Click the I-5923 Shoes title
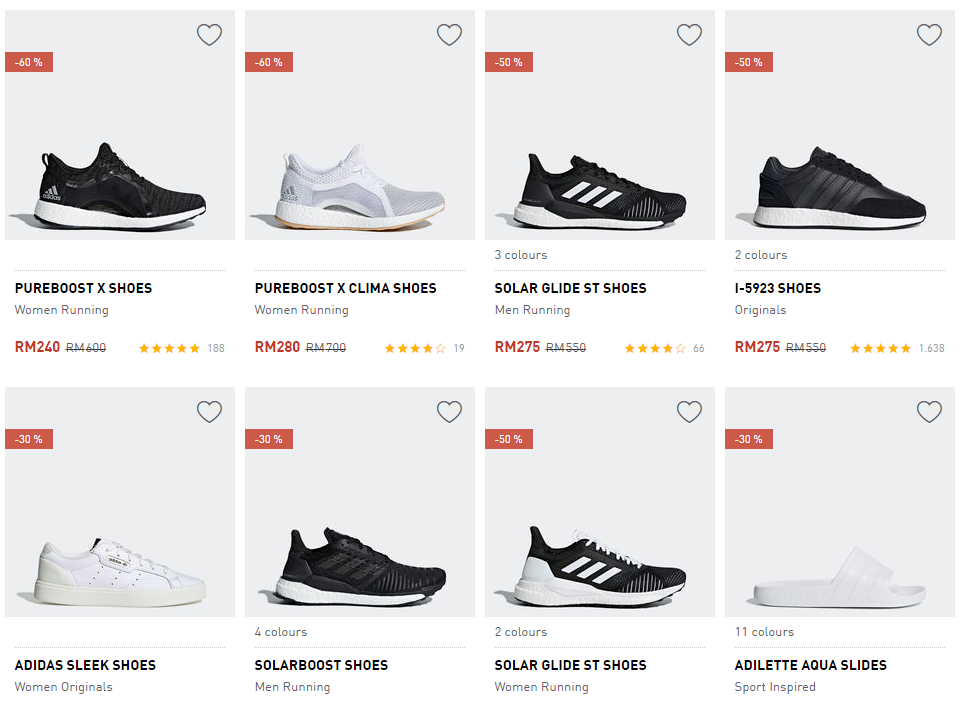The width and height of the screenshot is (973, 710). point(777,288)
